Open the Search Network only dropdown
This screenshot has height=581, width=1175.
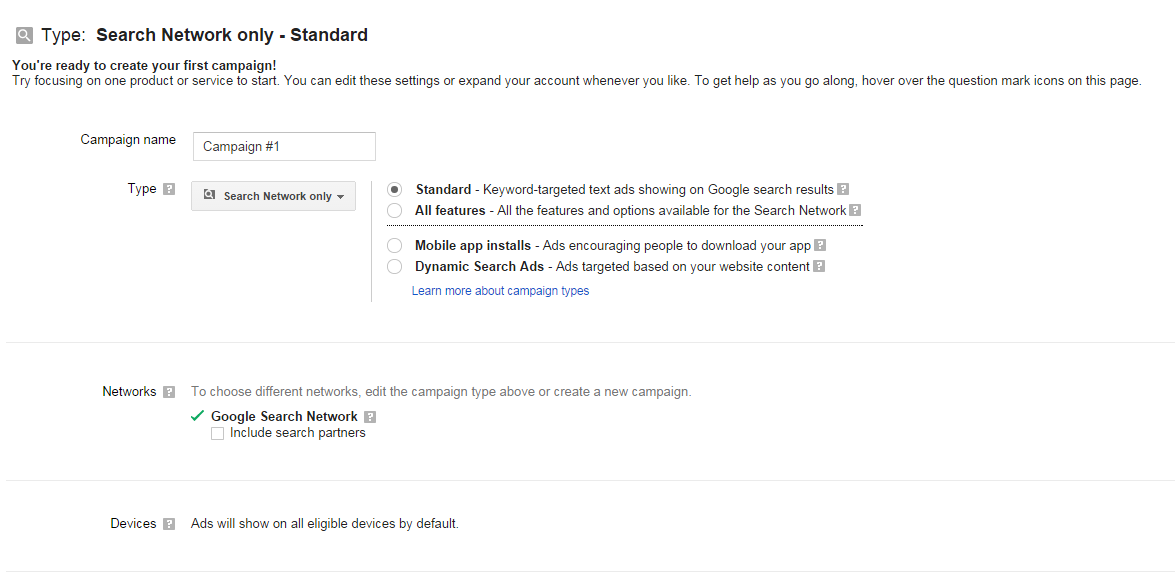point(274,196)
